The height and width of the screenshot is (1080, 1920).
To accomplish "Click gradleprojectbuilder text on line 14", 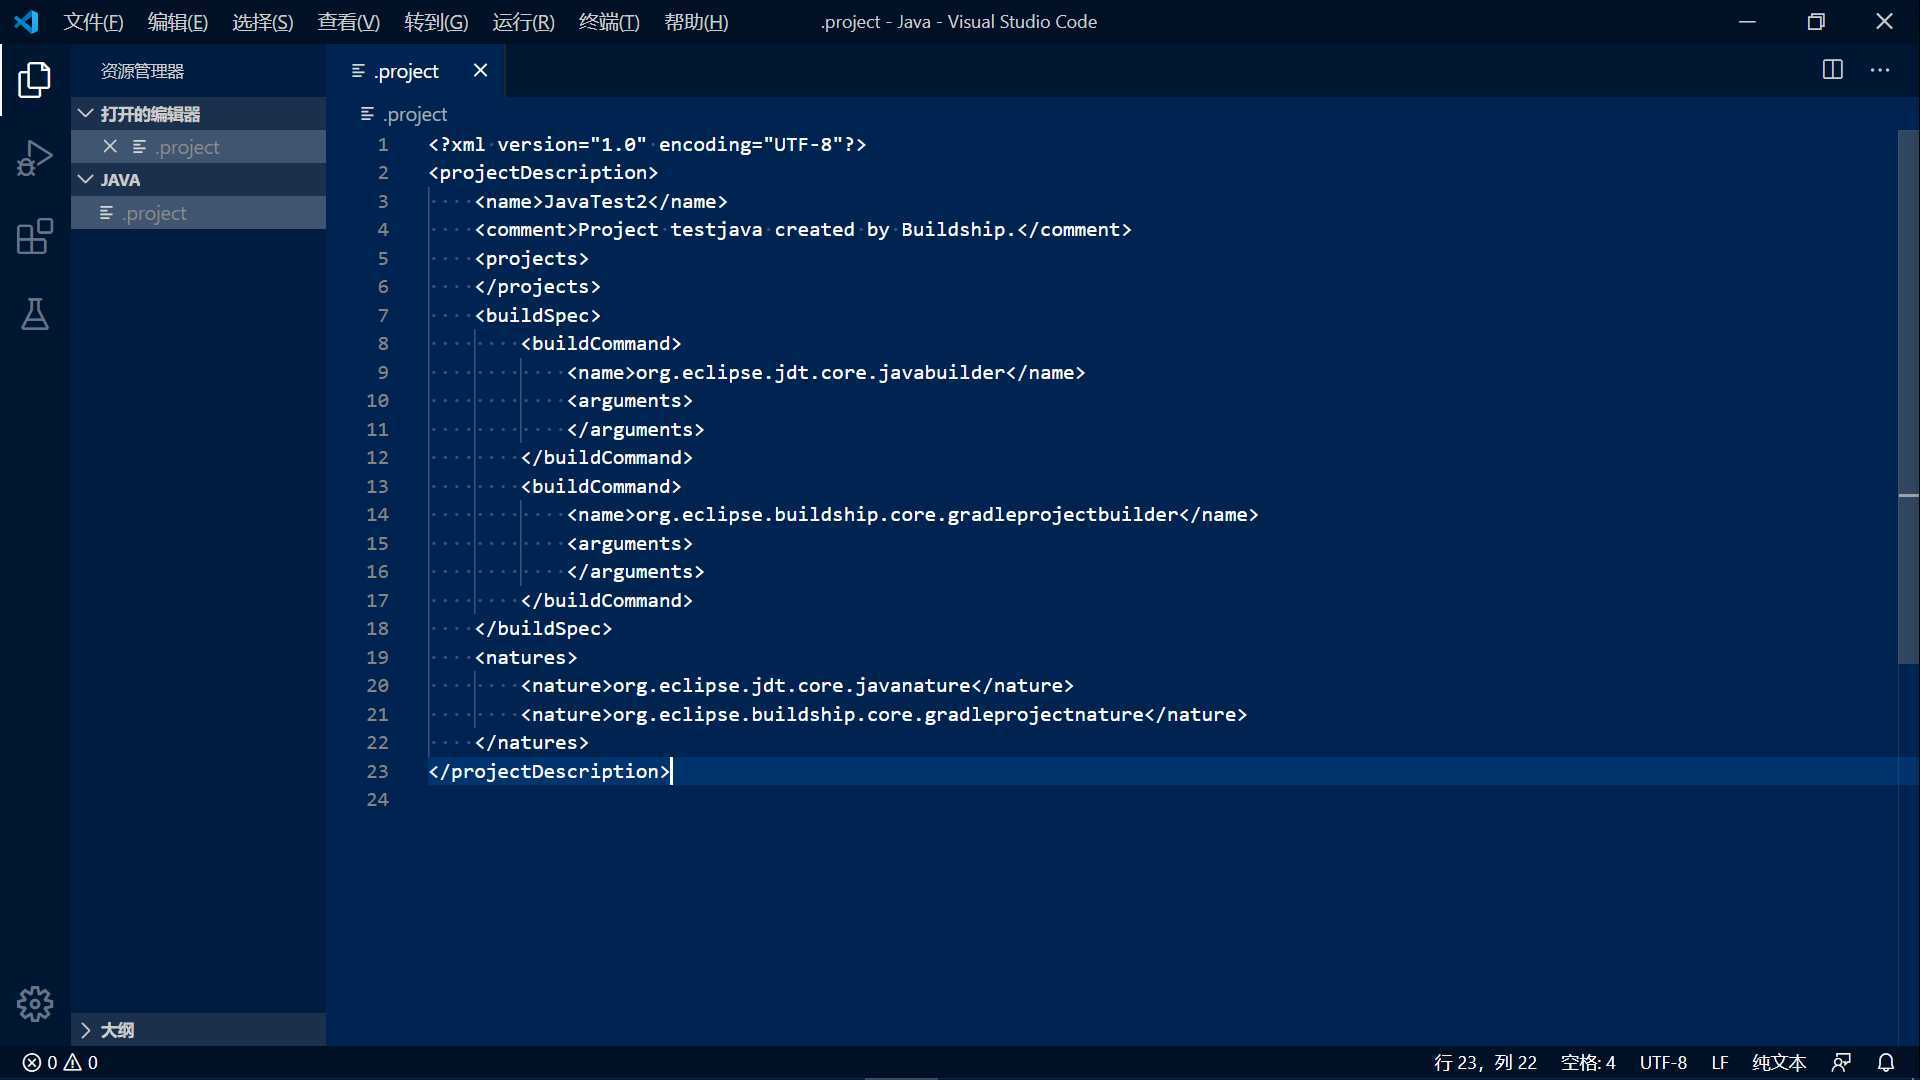I will pyautogui.click(x=1063, y=515).
